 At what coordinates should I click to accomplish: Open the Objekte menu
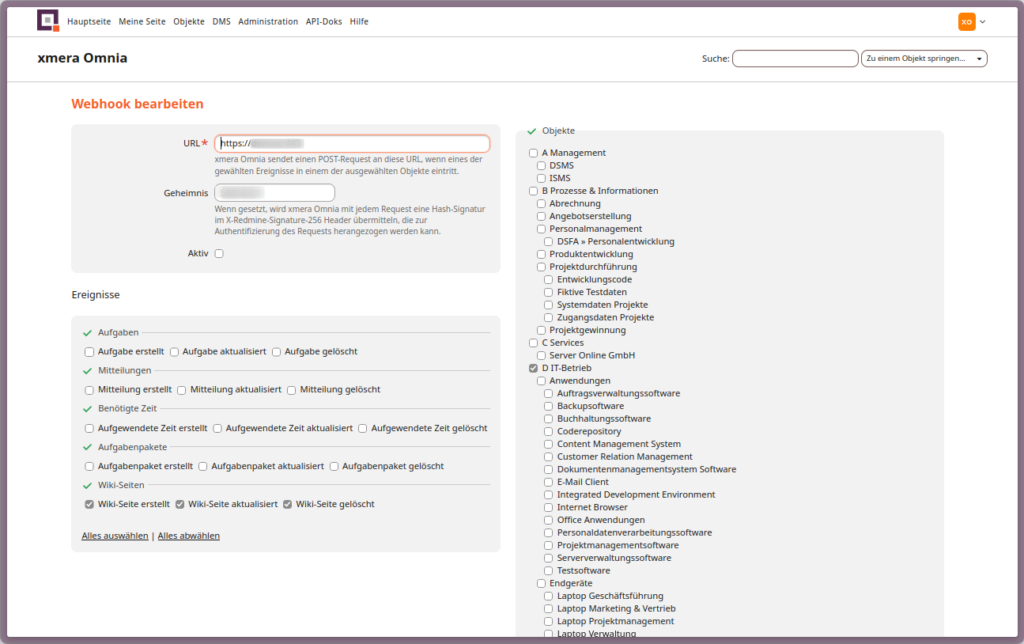pyautogui.click(x=189, y=22)
